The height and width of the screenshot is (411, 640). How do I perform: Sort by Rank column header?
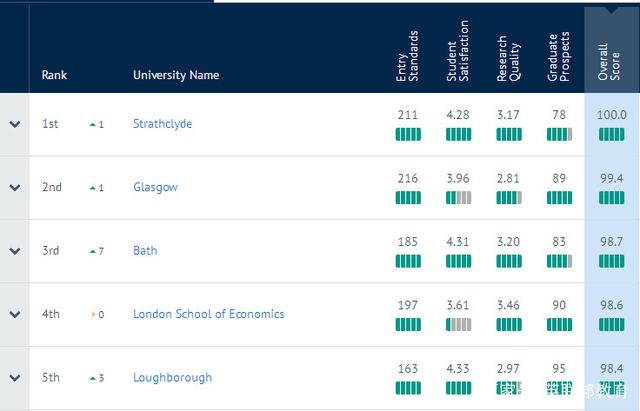click(54, 75)
